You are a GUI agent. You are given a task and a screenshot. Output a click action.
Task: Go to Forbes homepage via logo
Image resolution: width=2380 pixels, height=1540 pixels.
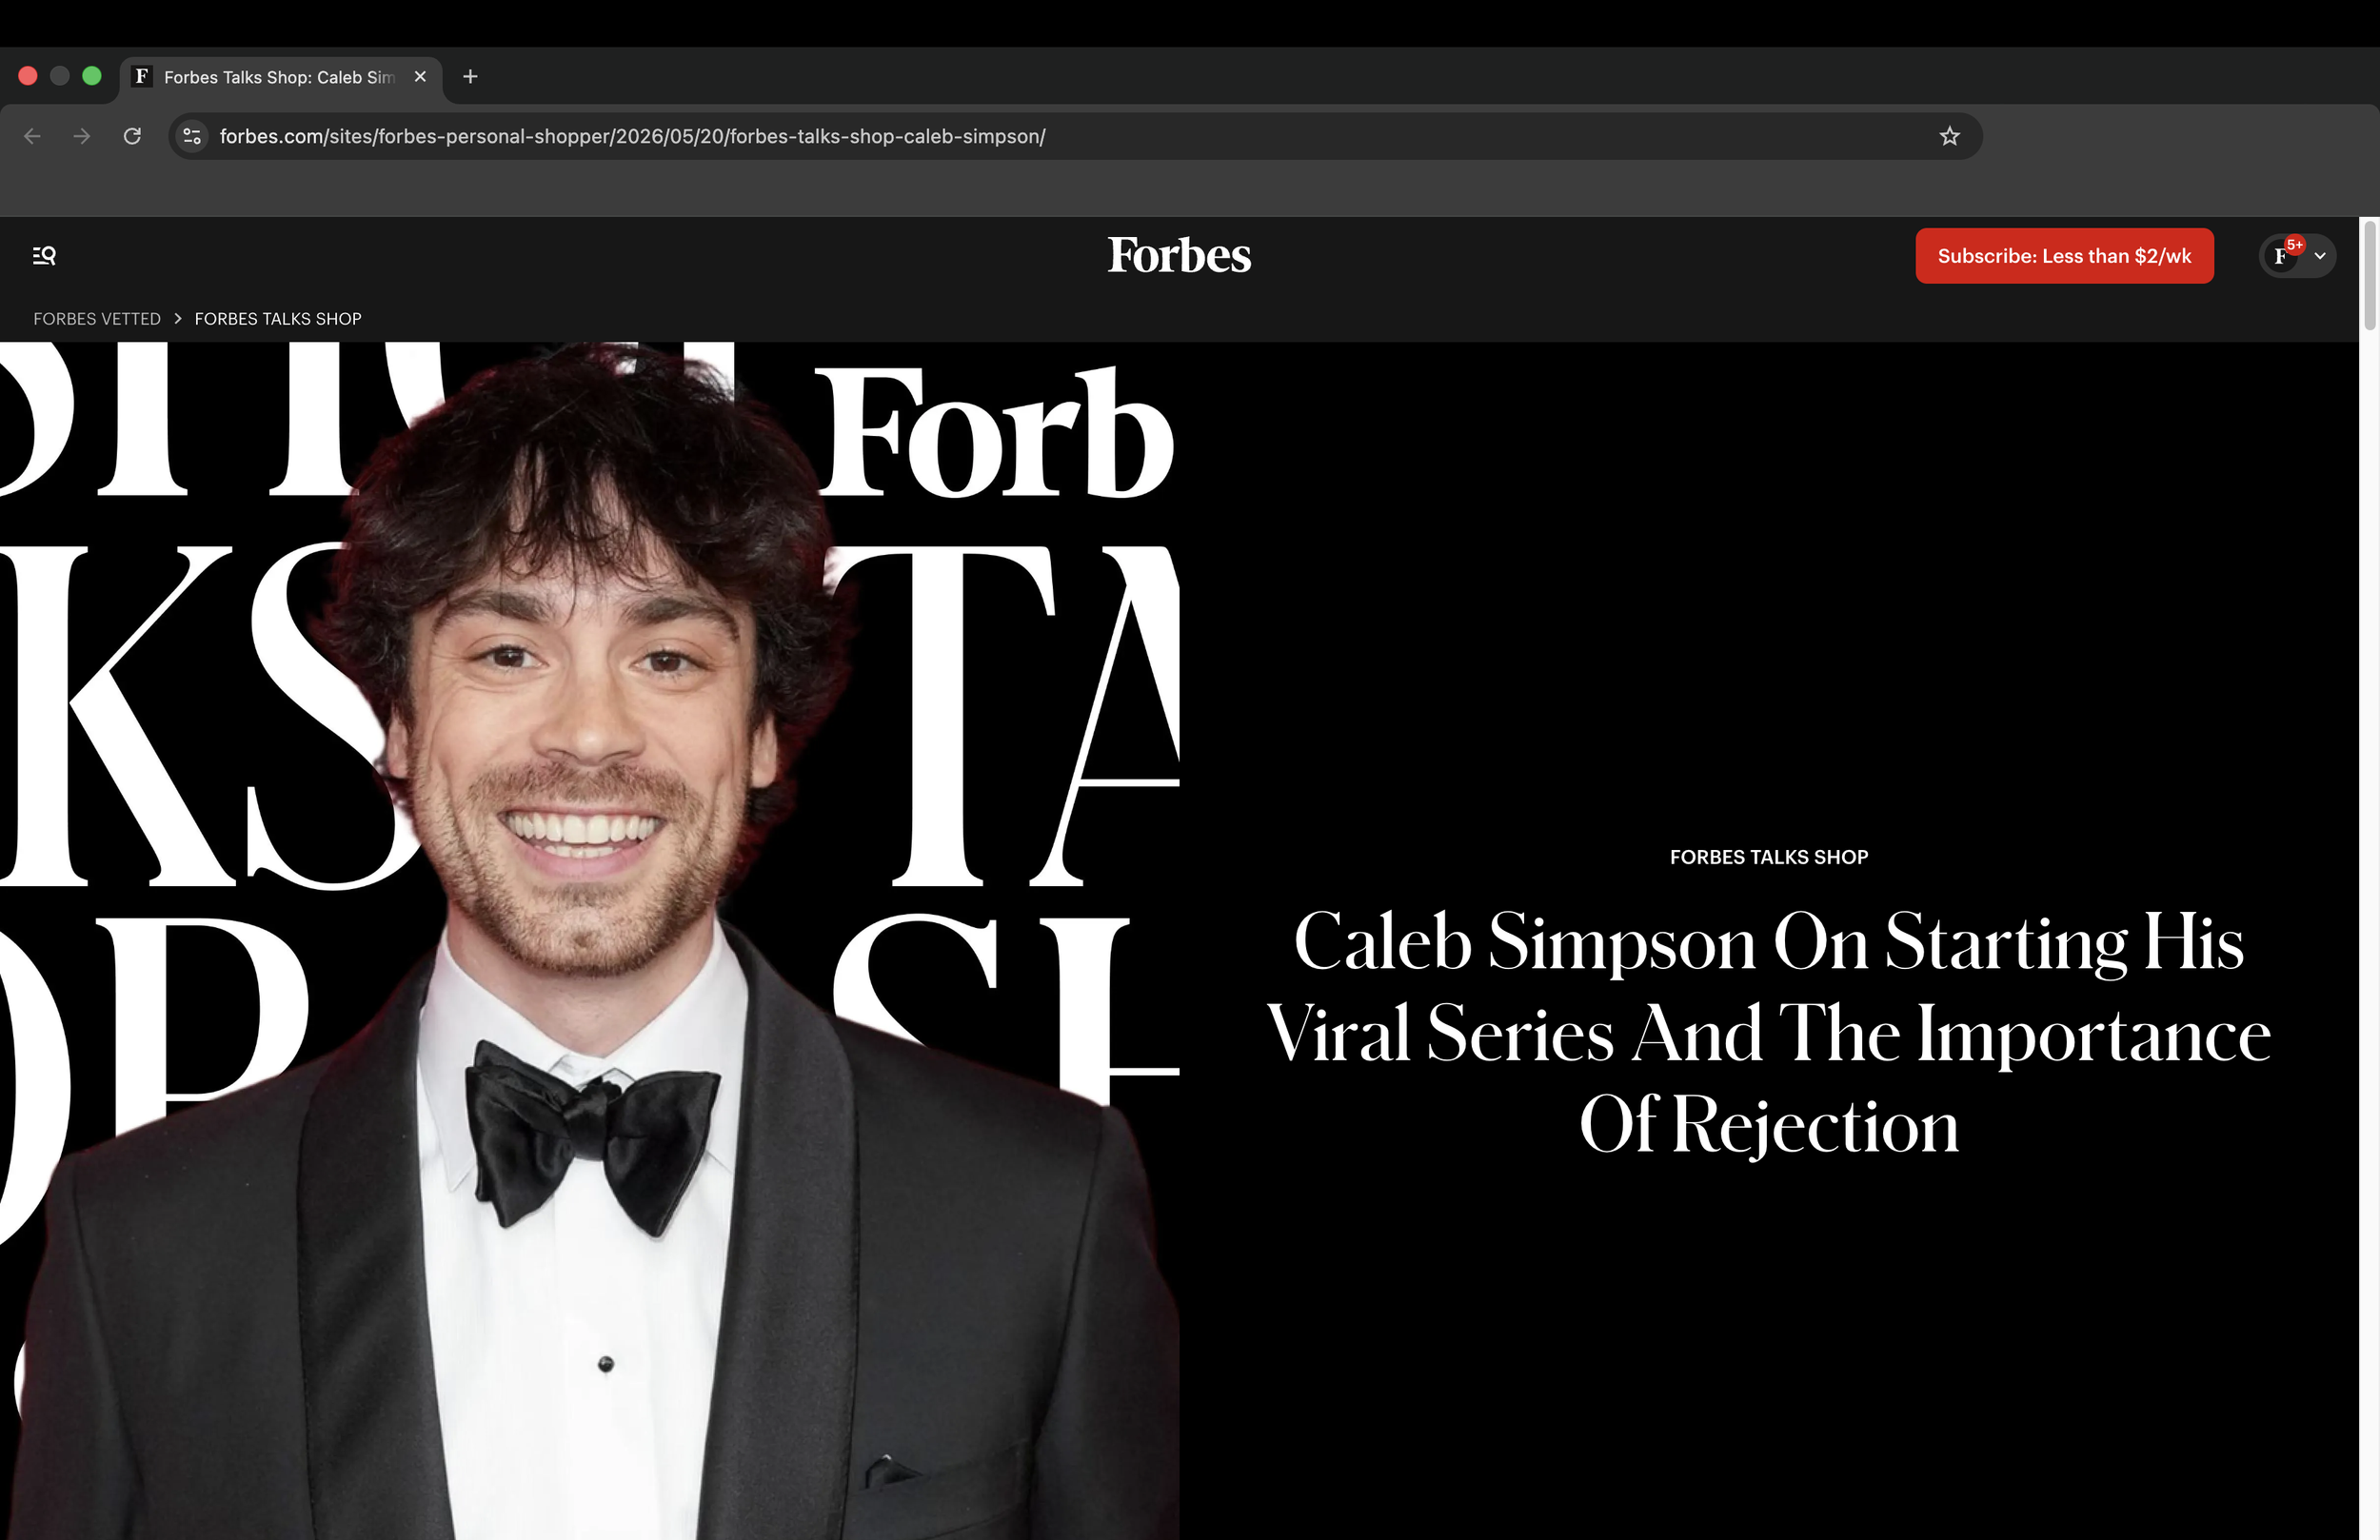point(1179,255)
